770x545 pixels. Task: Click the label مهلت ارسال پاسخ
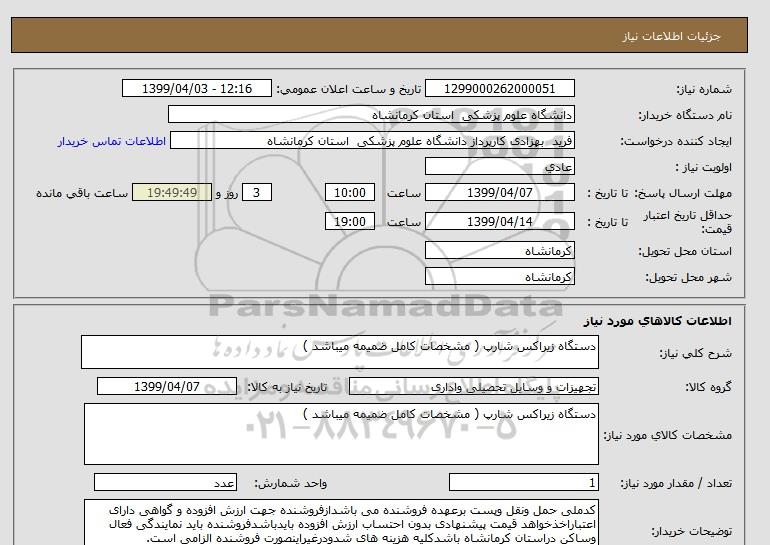683,193
